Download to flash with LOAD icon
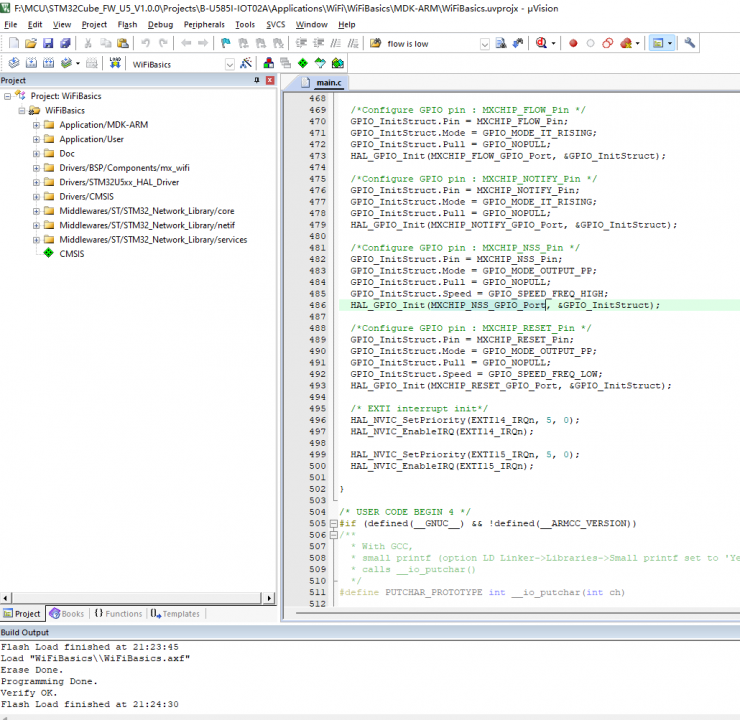This screenshot has height=720, width=740. [x=115, y=63]
